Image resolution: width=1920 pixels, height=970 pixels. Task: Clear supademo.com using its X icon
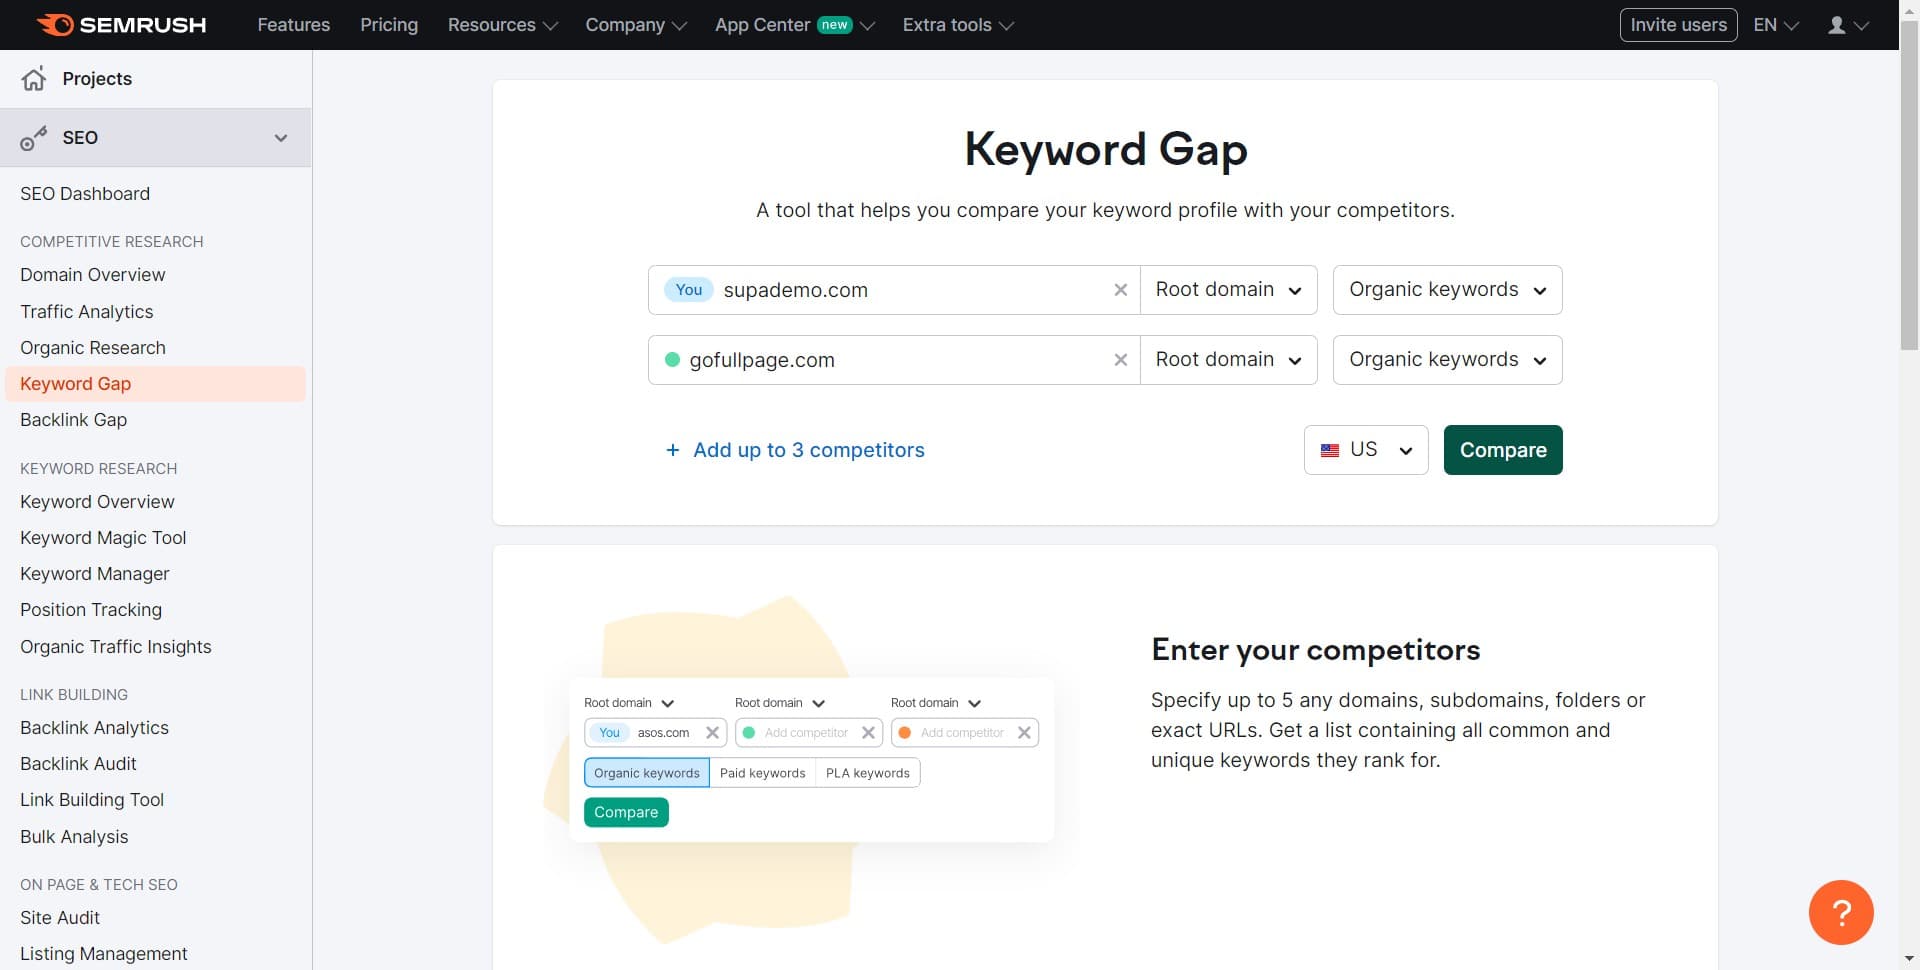pyautogui.click(x=1120, y=290)
